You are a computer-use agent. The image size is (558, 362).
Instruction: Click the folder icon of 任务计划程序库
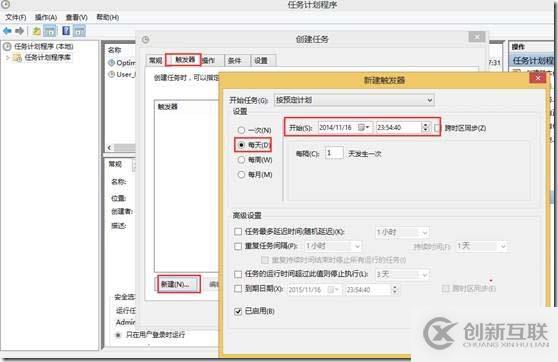click(17, 57)
